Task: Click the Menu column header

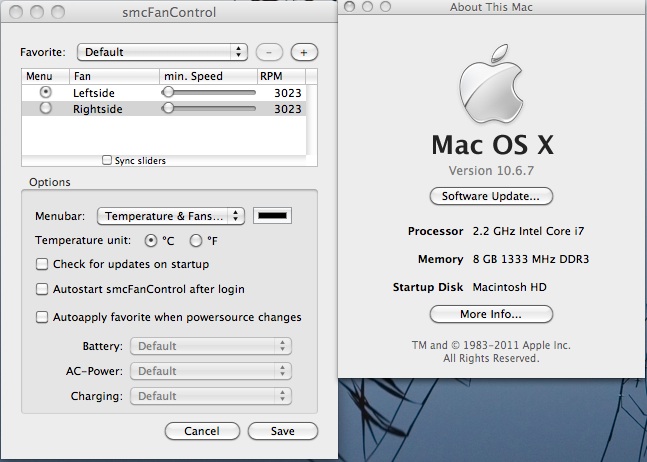Action: point(45,76)
